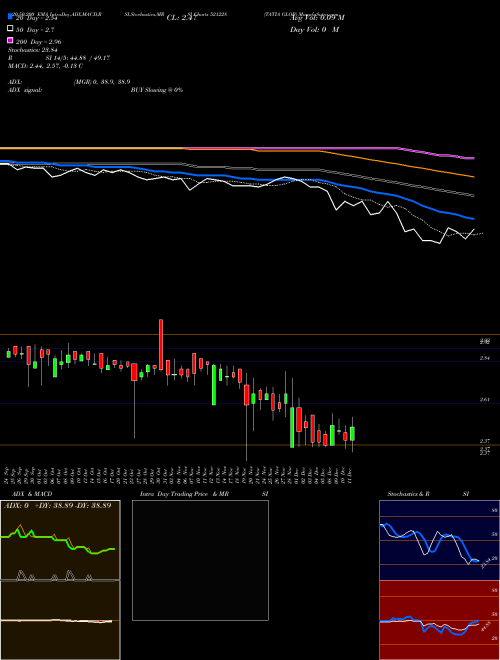This screenshot has width=500, height=660.
Task: Click the 'BUY Slowing @ 0%' signal text
Action: [x=157, y=90]
